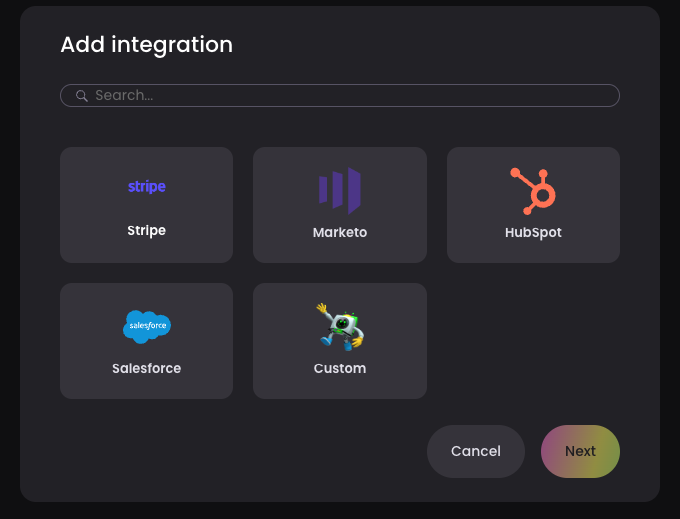This screenshot has height=519, width=680.
Task: Click the magnifying glass search icon
Action: 82,95
